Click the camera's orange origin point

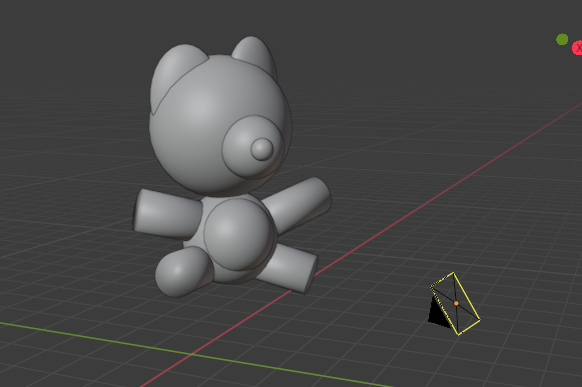coord(456,303)
